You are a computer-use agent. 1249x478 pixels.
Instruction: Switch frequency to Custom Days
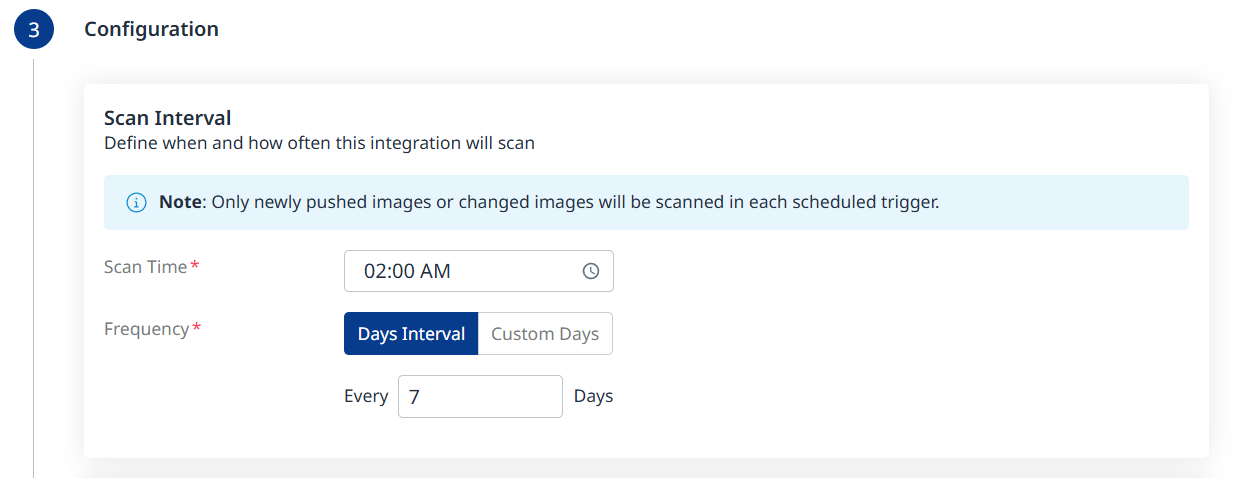pyautogui.click(x=545, y=334)
